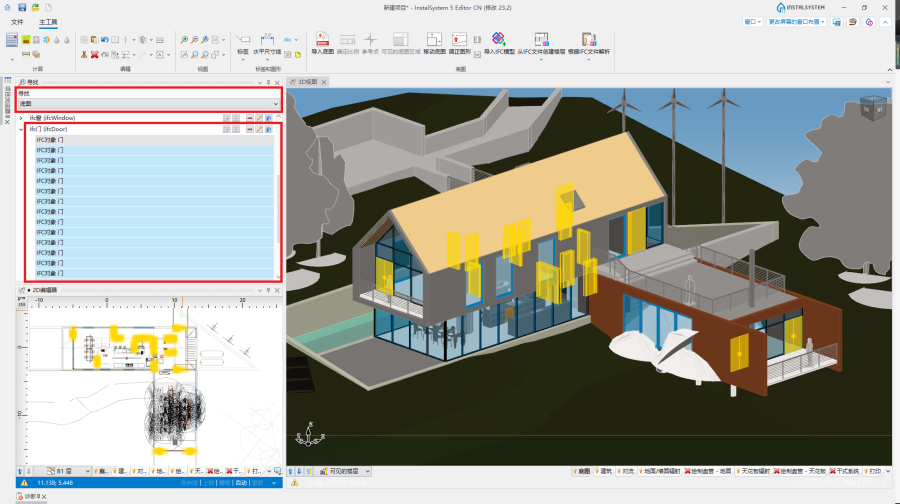Close the 2D编辑器 panel

277,290
